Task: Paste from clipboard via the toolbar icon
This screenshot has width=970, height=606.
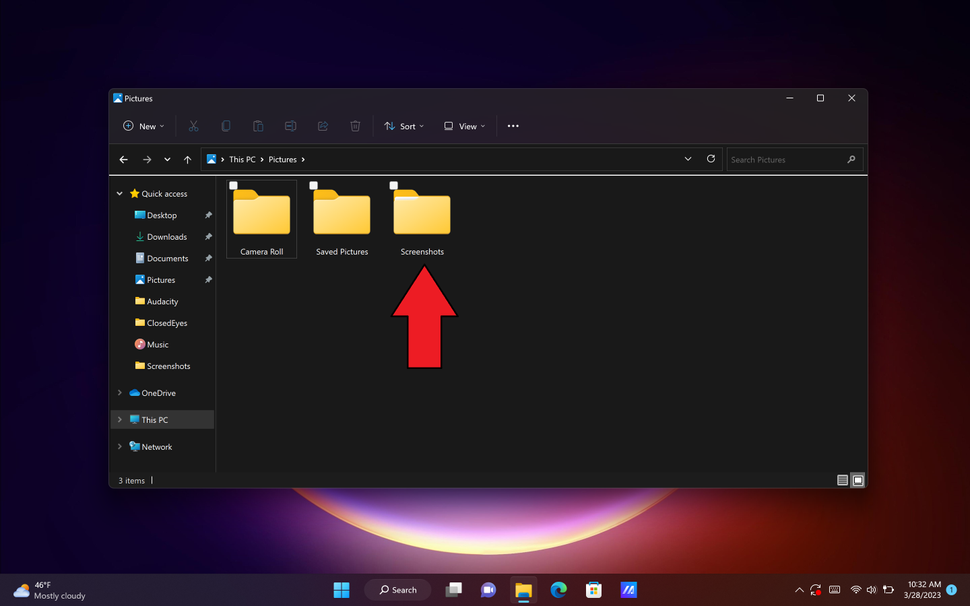Action: tap(258, 126)
